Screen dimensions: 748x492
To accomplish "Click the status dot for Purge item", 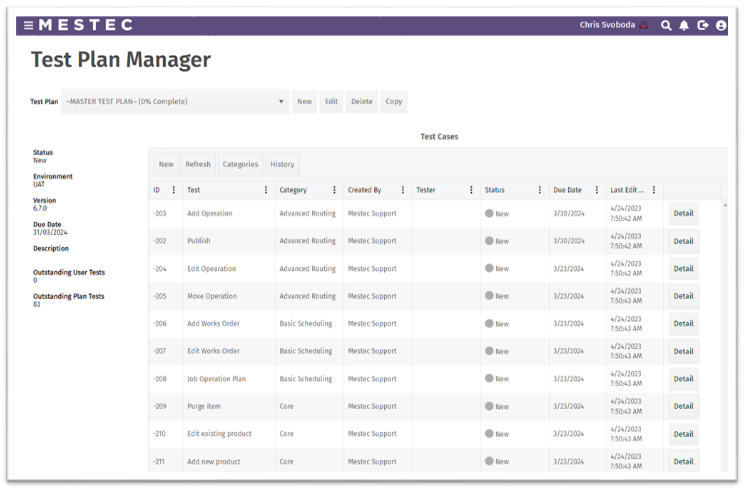I will (489, 406).
